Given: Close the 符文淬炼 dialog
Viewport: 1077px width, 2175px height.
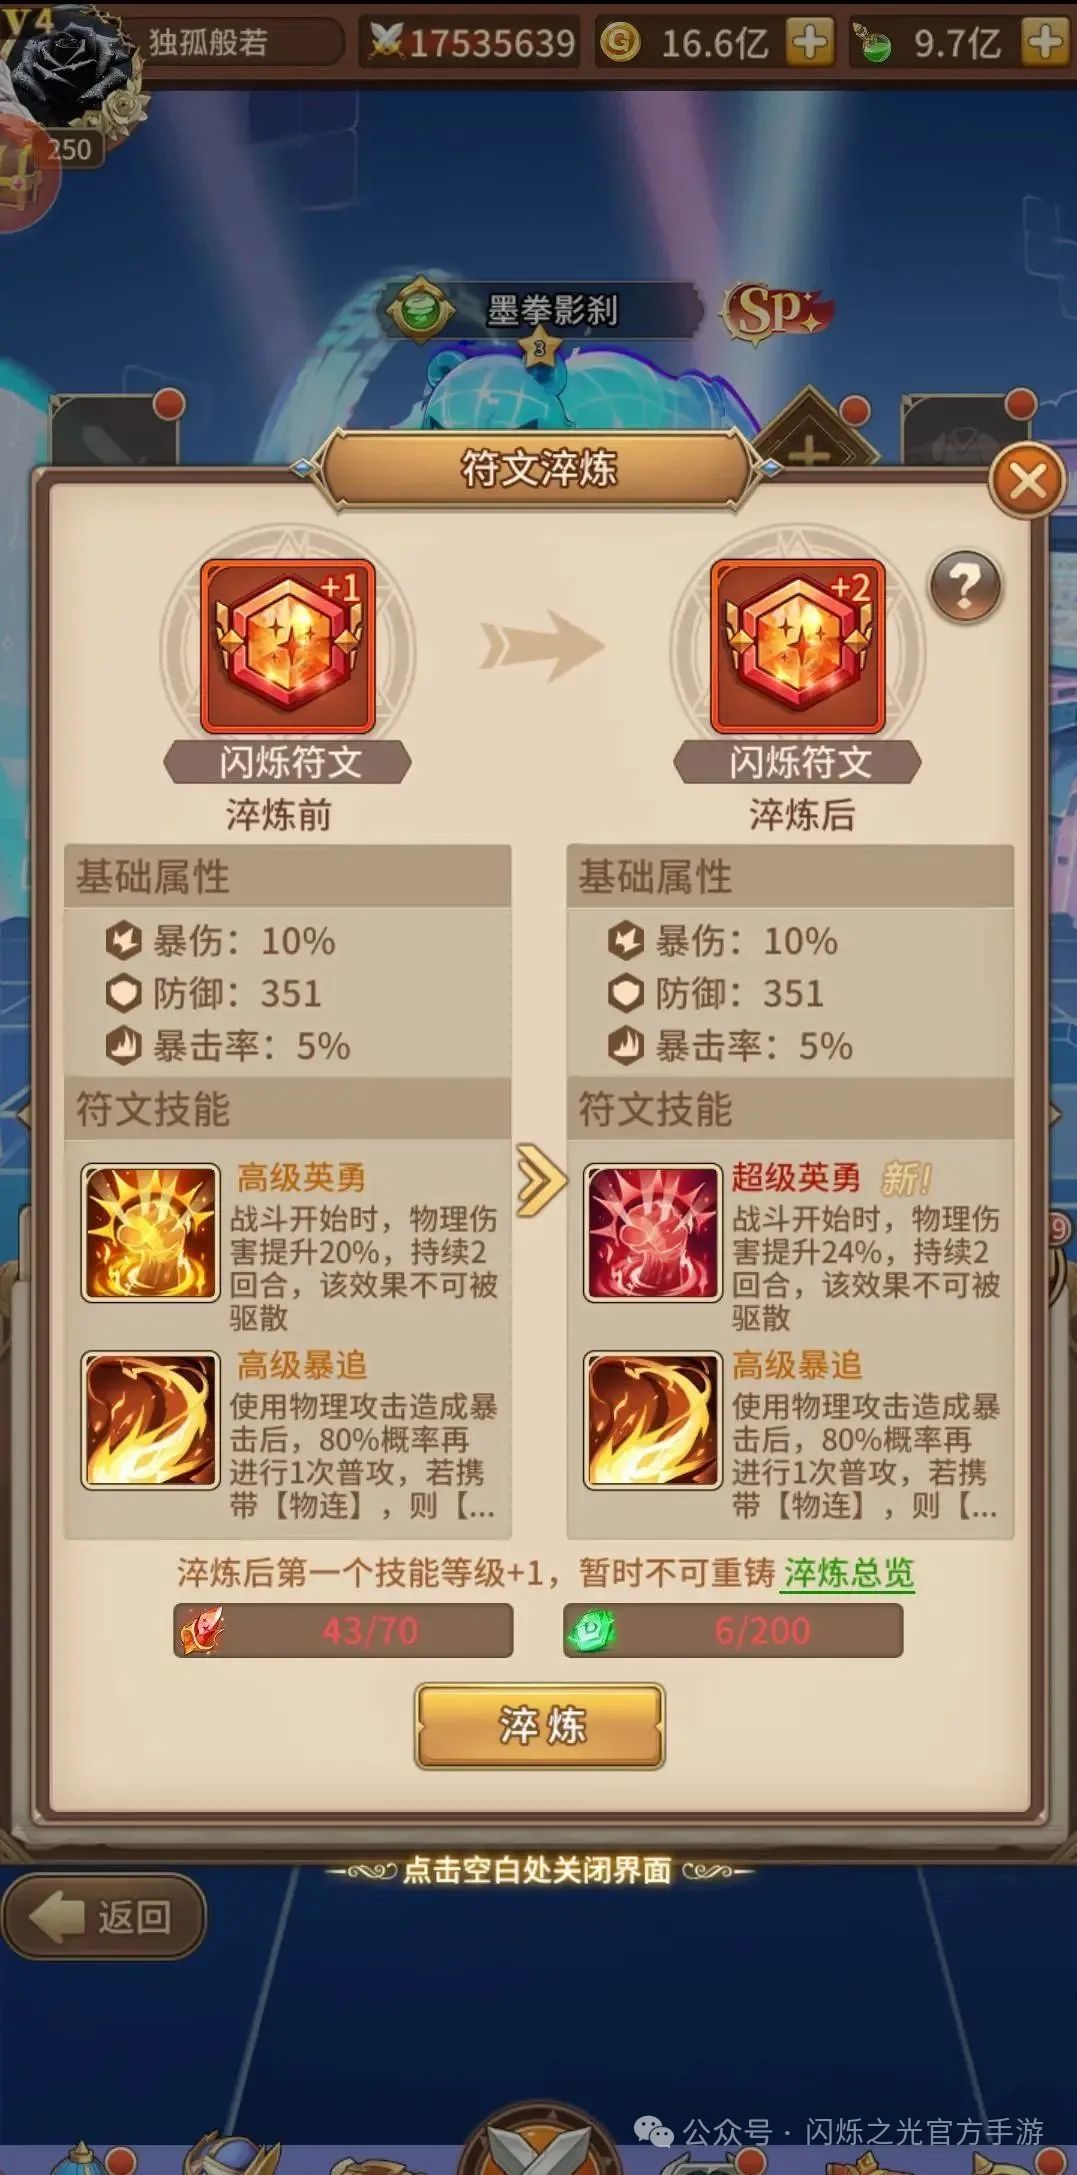Looking at the screenshot, I should click(1027, 481).
